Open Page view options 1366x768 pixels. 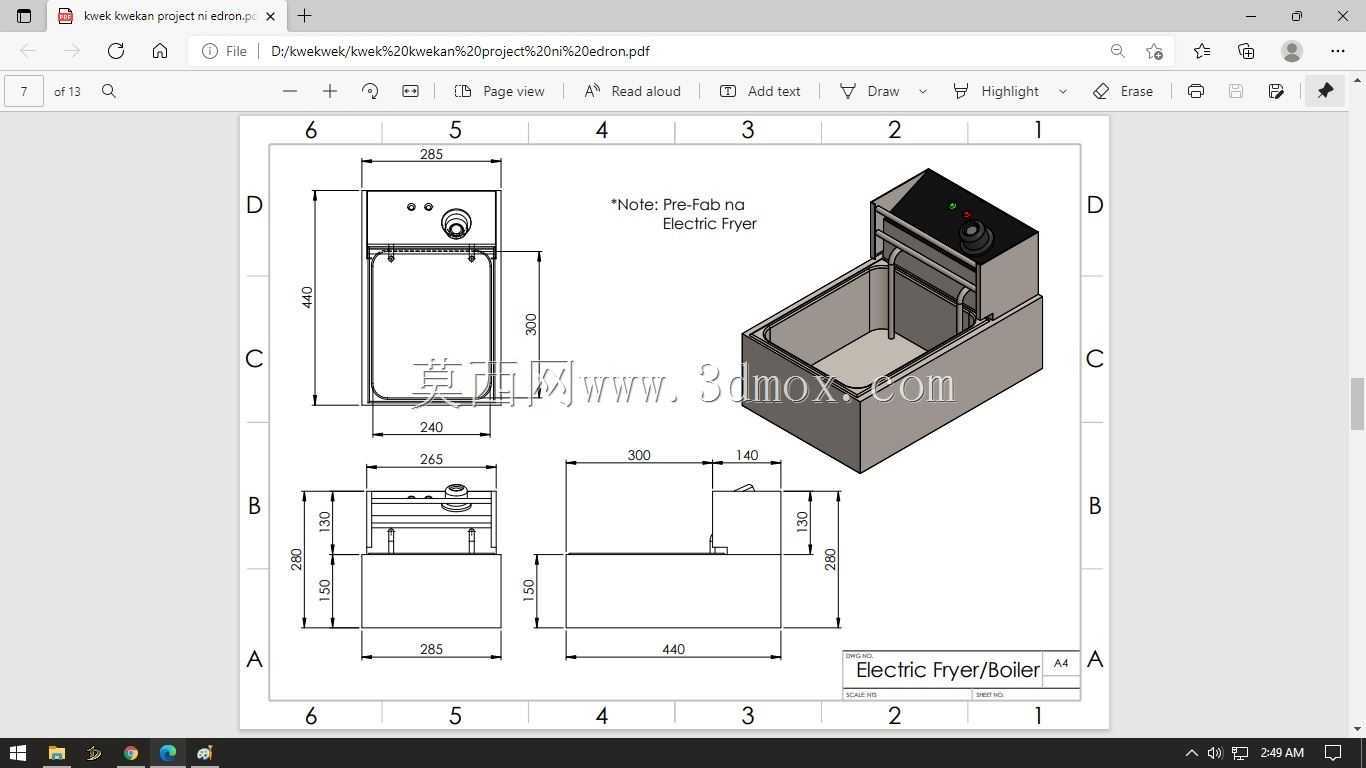point(499,91)
